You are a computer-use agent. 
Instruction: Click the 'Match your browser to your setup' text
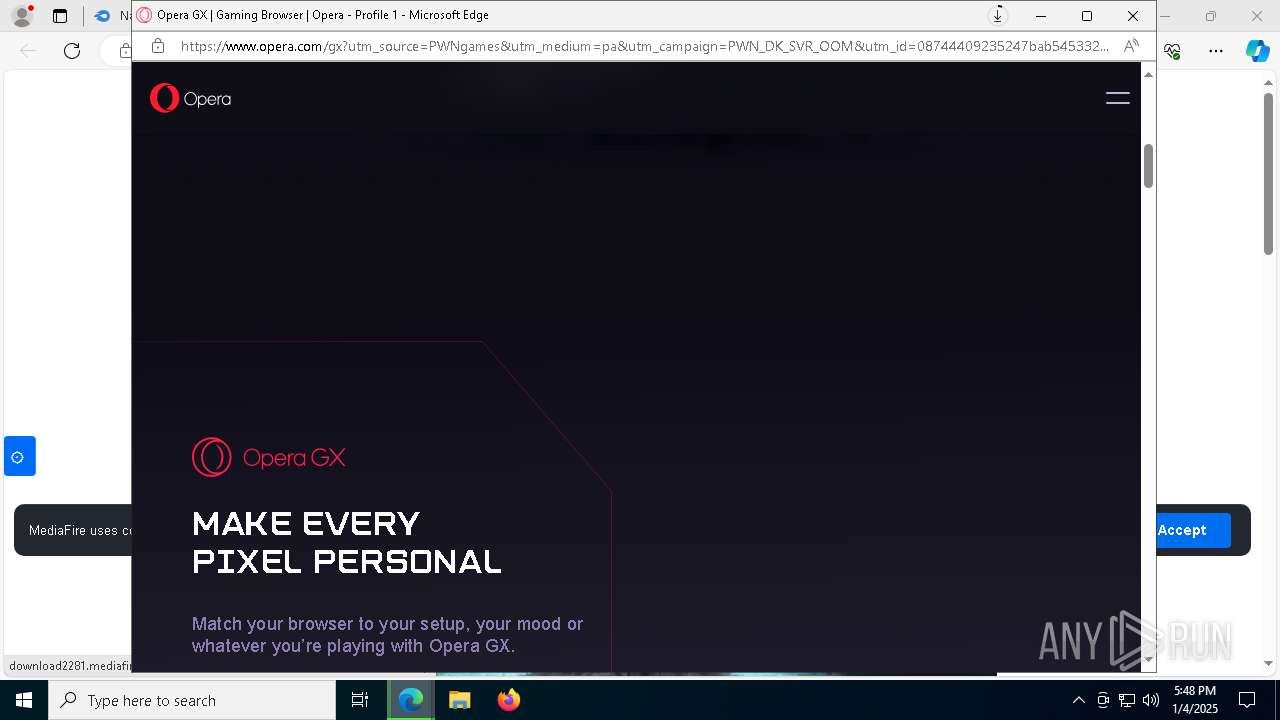pyautogui.click(x=387, y=634)
